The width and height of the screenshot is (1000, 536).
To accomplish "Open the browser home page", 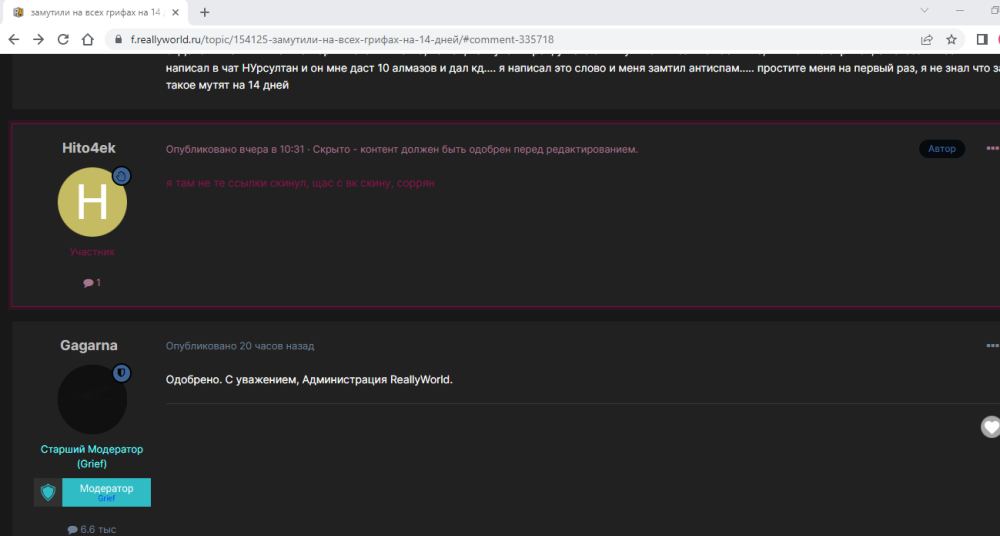I will 88,40.
